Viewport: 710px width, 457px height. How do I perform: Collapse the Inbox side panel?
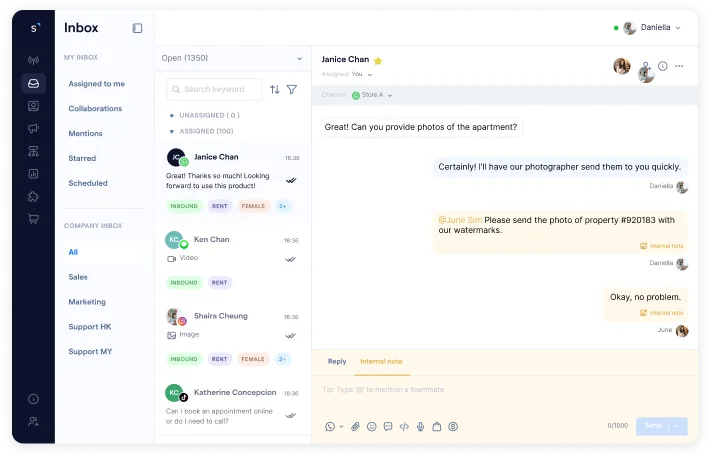pos(137,28)
